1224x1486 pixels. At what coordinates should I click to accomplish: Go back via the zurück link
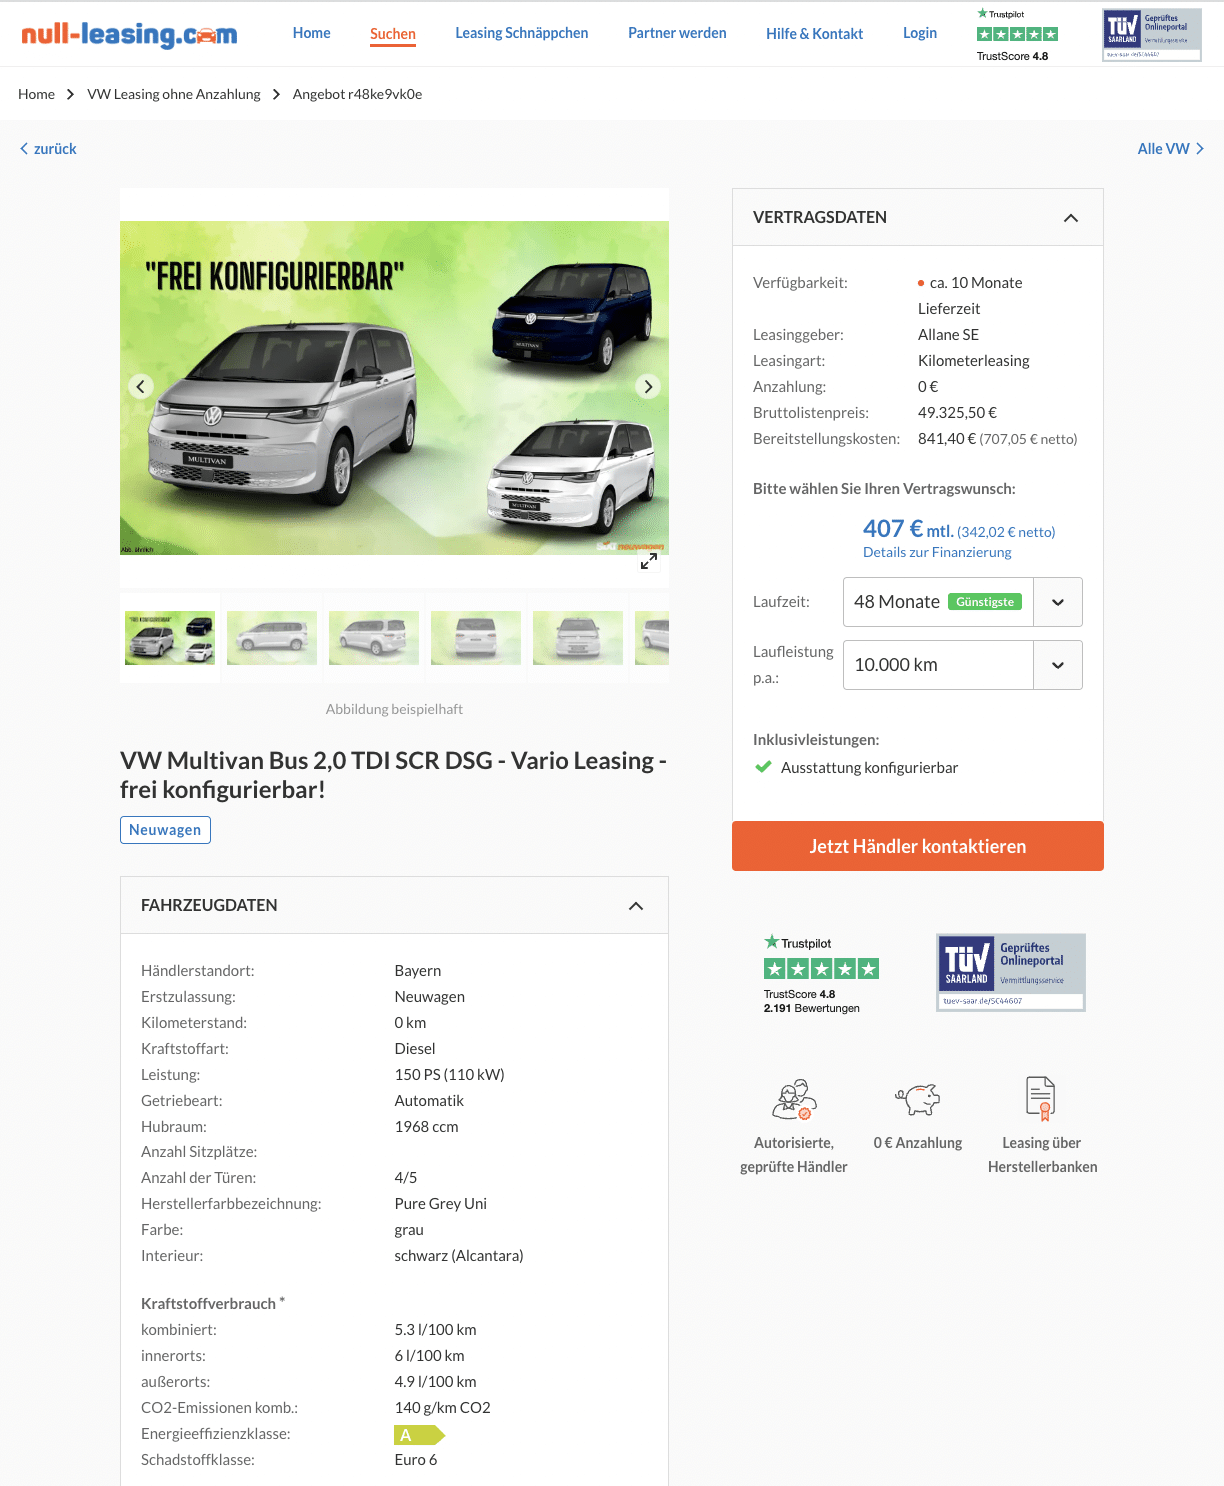pos(48,149)
